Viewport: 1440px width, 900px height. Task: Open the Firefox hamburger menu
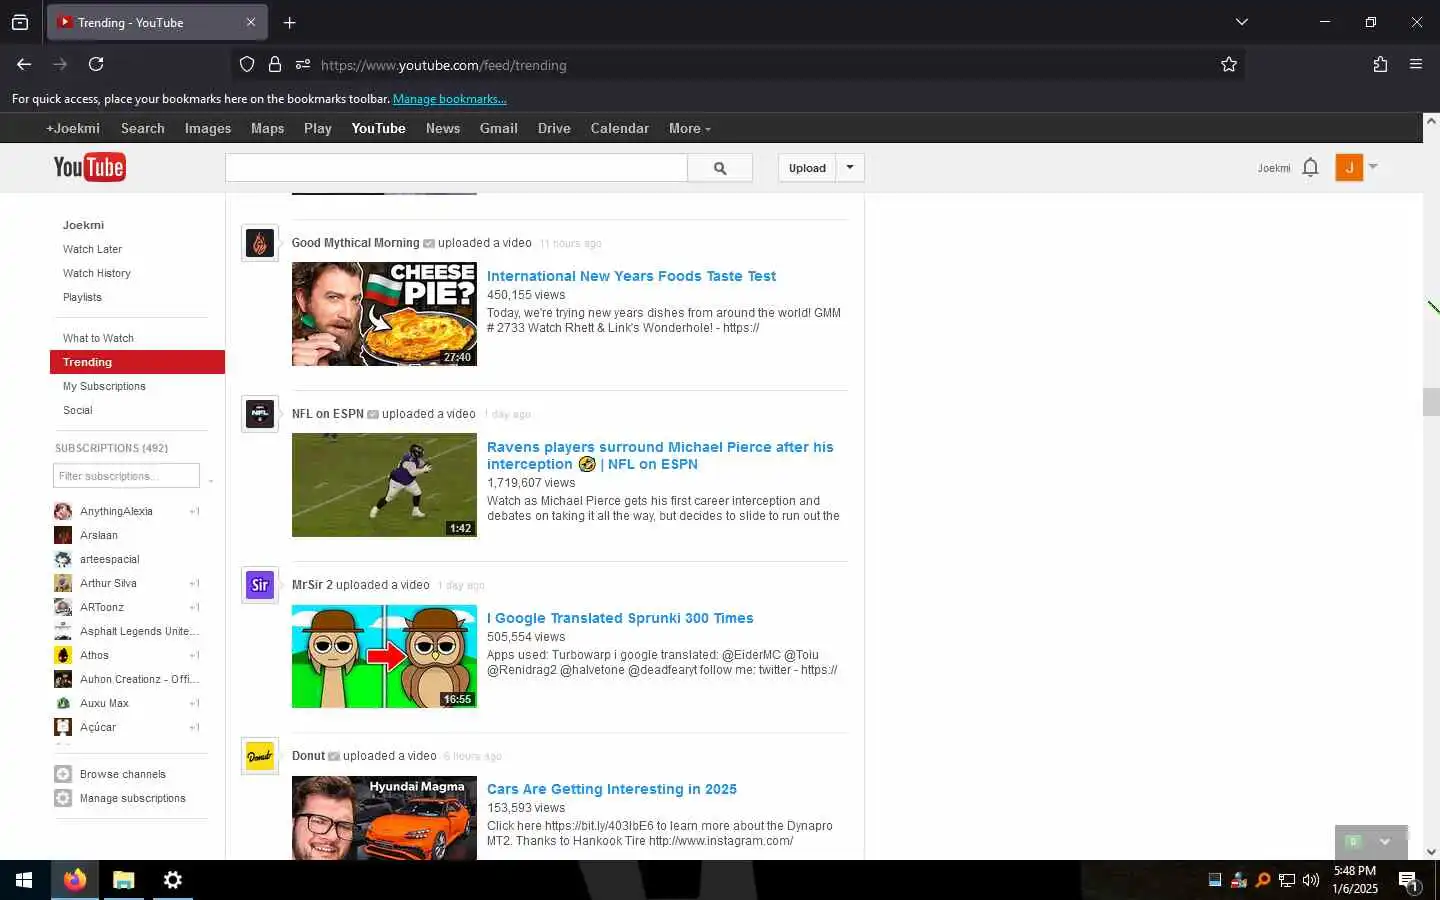(x=1416, y=64)
